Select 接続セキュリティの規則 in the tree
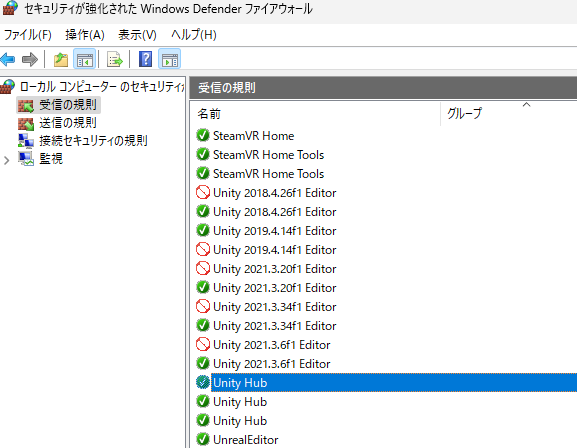Image resolution: width=577 pixels, height=448 pixels. [x=93, y=141]
